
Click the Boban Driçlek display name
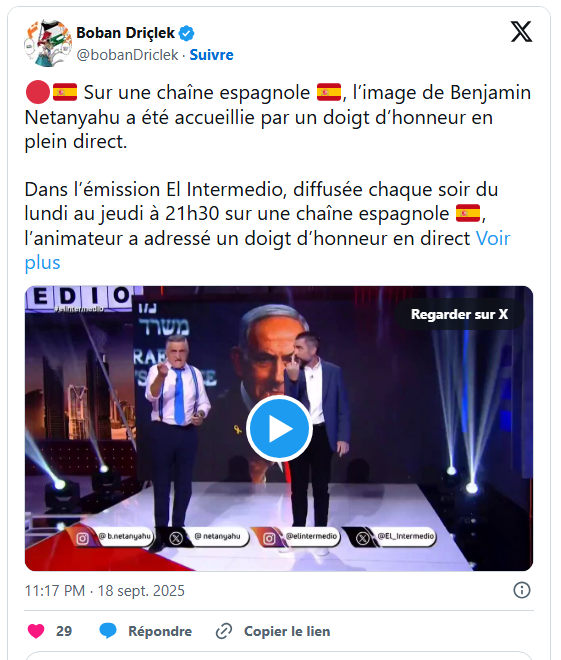(125, 33)
